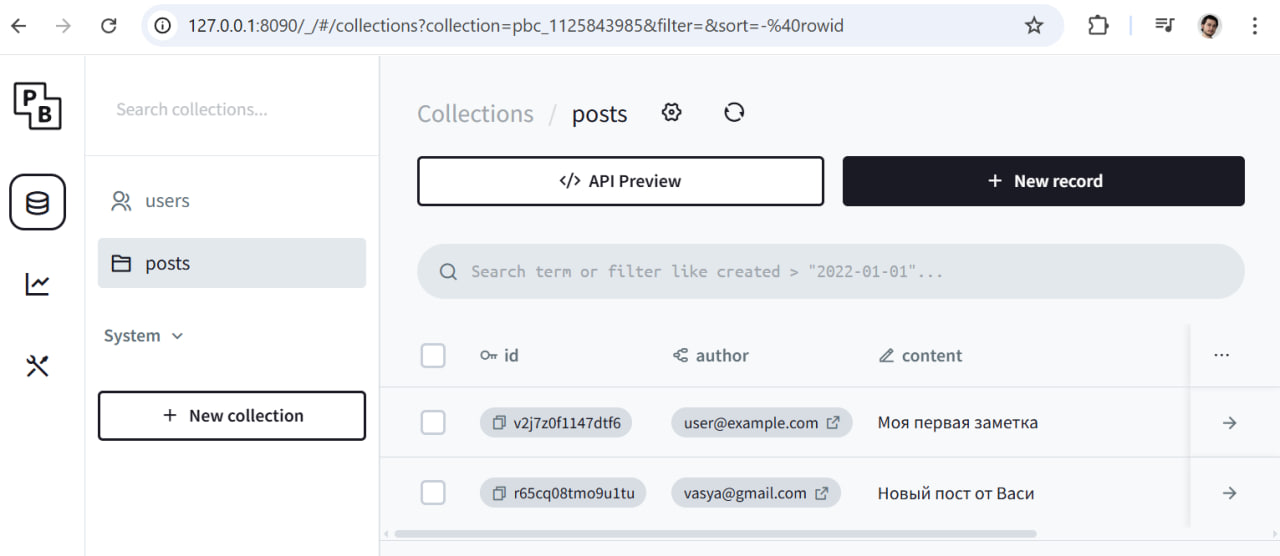Sort the table by the id column
This screenshot has width=1280, height=556.
click(x=499, y=355)
